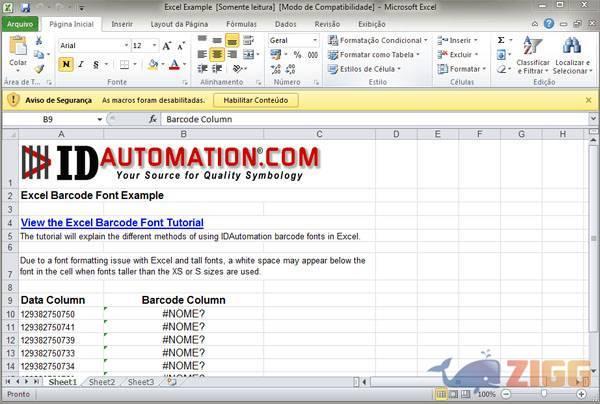This screenshot has height=404, width=600.
Task: Decrease font size with small A icon
Action: [x=181, y=46]
